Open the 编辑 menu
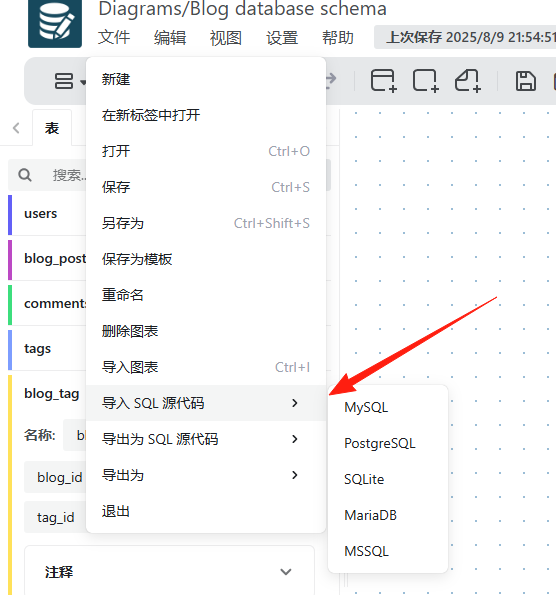 [170, 38]
